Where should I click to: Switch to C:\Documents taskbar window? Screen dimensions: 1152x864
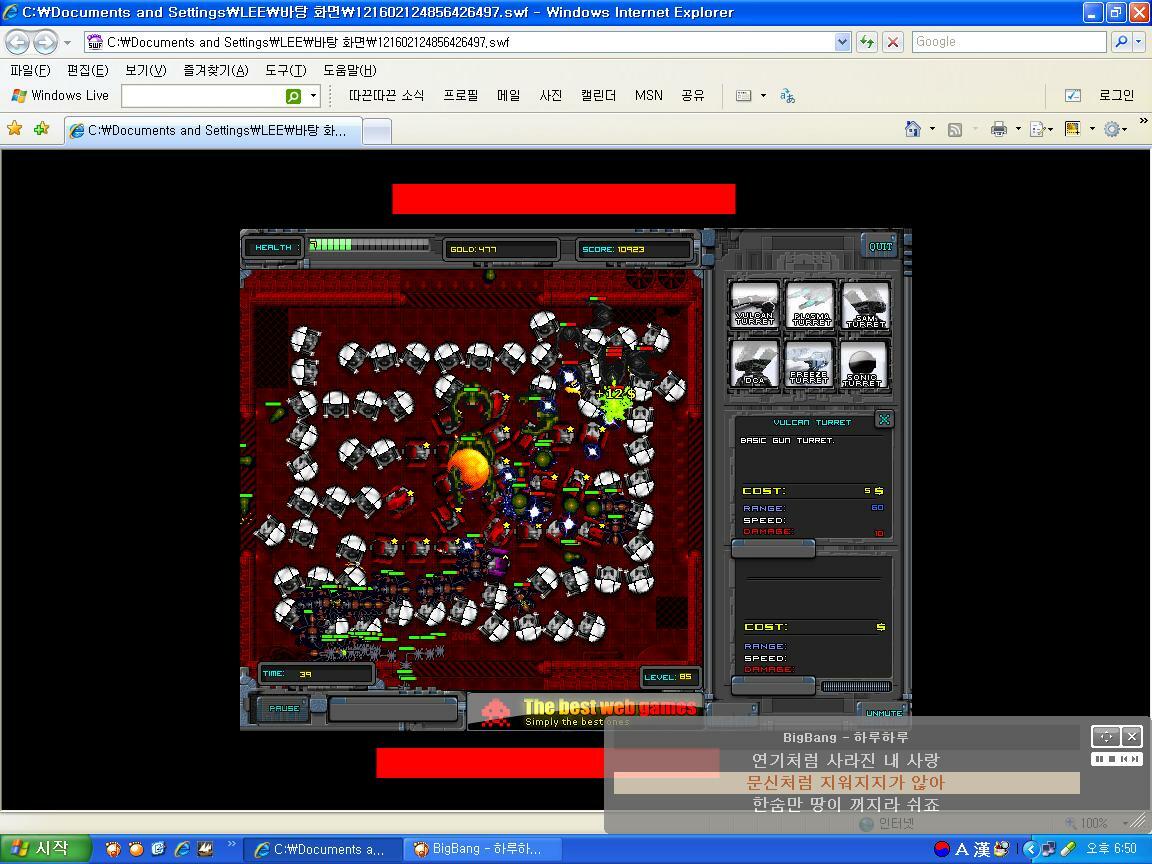pos(323,849)
